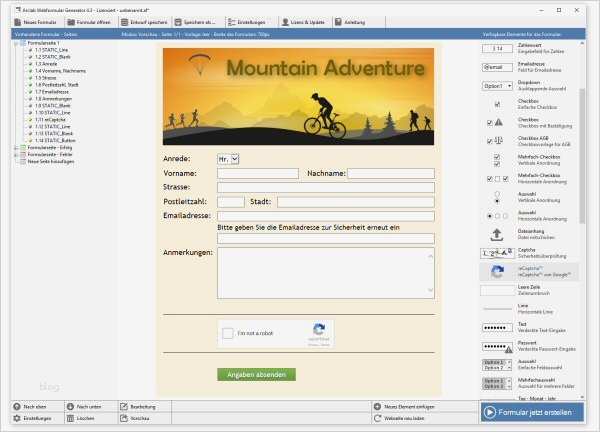Open Einstellungen from the top toolbar

tap(247, 22)
